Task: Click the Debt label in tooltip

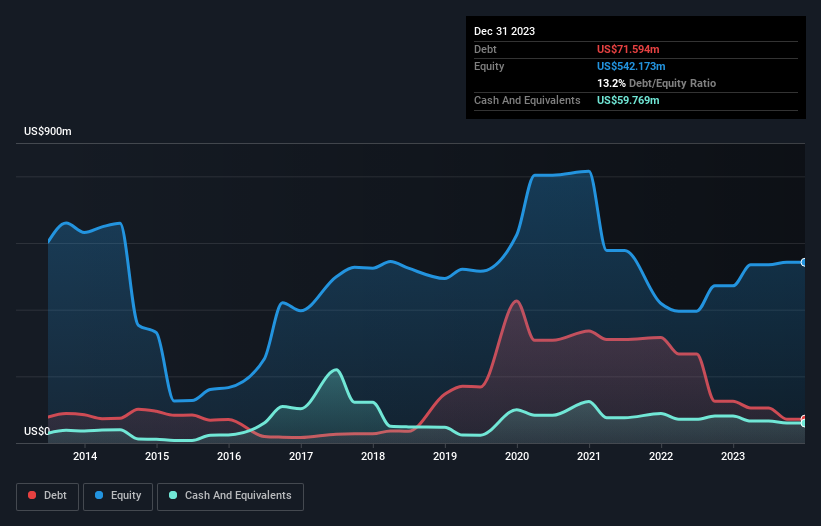Action: [485, 49]
